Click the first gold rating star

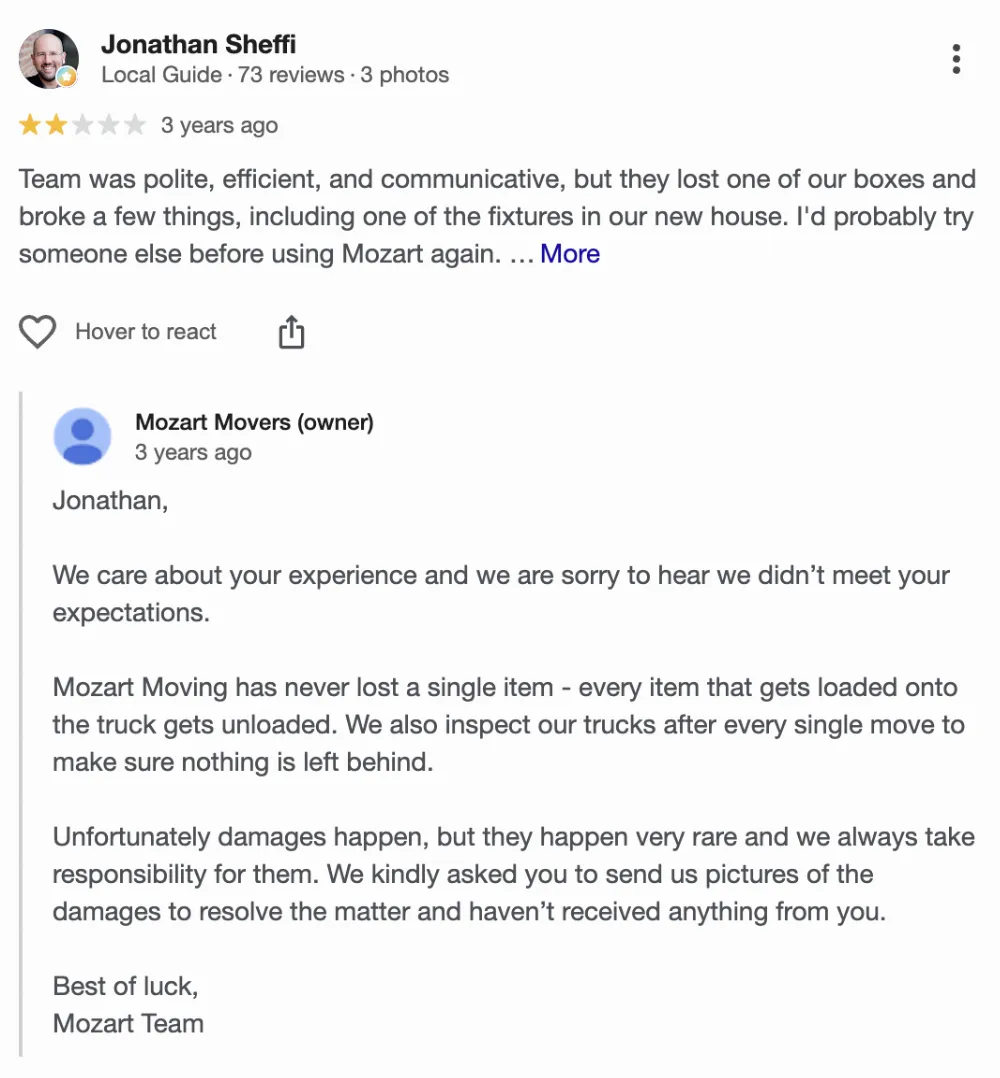[x=30, y=125]
